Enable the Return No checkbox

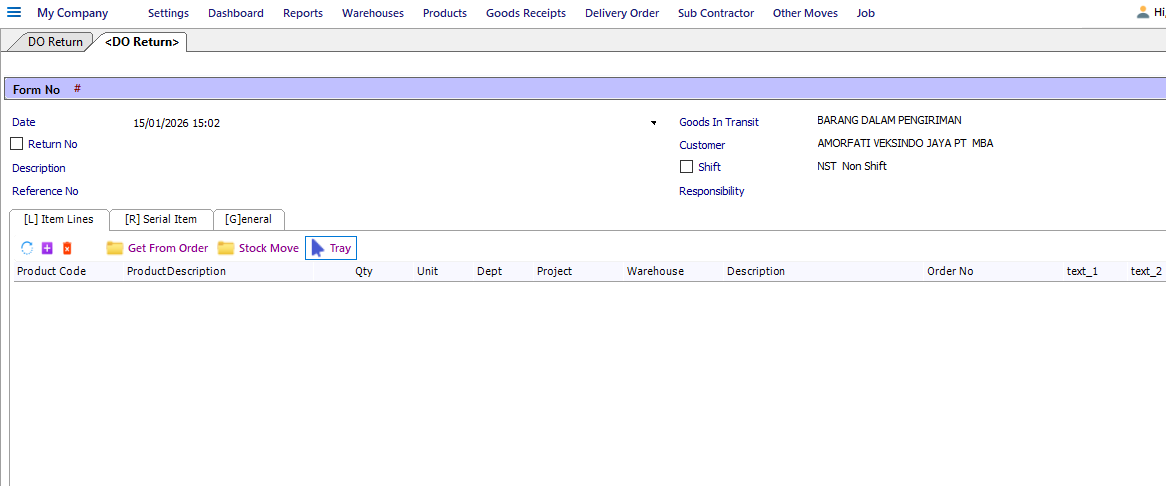coord(16,143)
